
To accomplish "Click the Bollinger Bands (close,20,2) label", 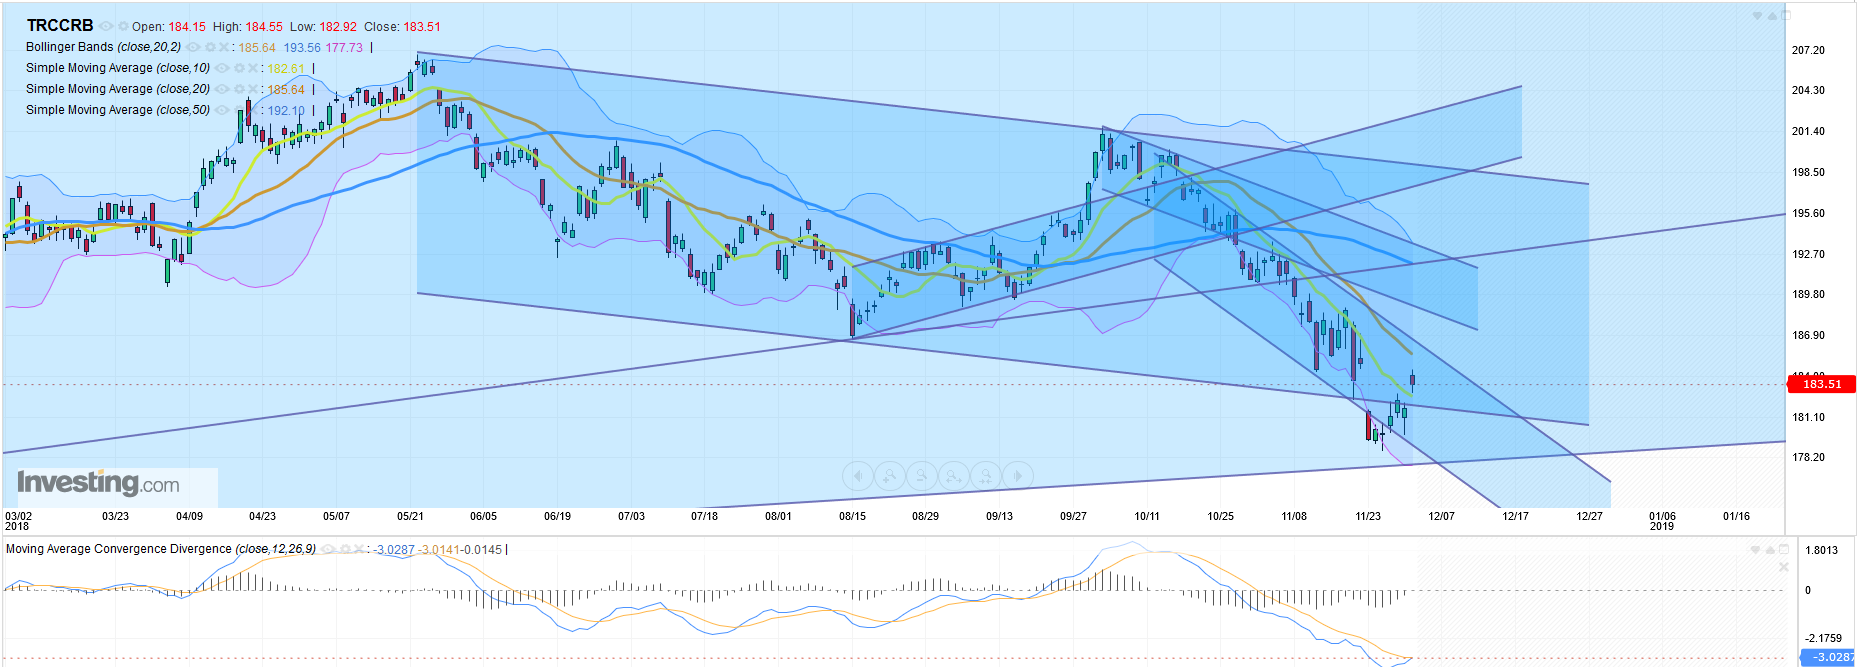I will (103, 47).
